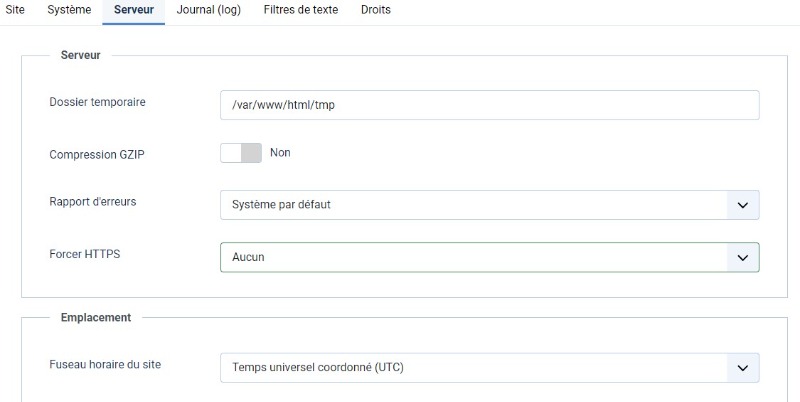Image resolution: width=800 pixels, height=402 pixels.
Task: Open the Journal (log) tab
Action: [209, 10]
